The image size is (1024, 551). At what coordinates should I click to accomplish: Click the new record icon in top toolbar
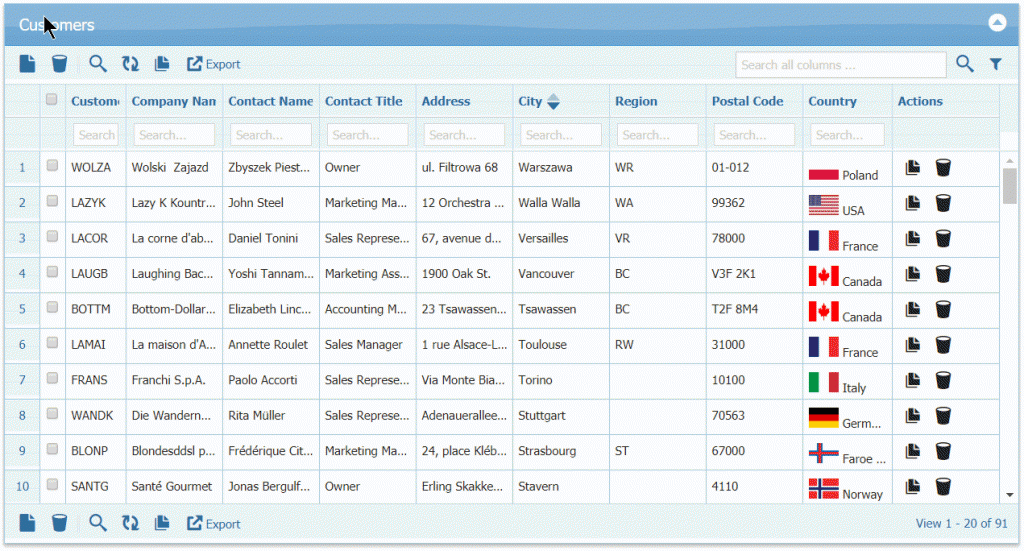point(28,64)
